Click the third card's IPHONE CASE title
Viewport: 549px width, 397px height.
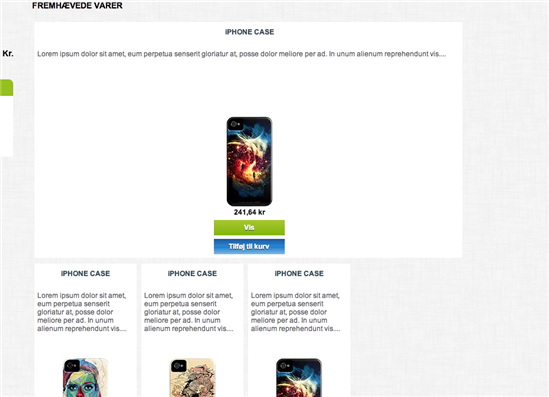click(x=299, y=273)
